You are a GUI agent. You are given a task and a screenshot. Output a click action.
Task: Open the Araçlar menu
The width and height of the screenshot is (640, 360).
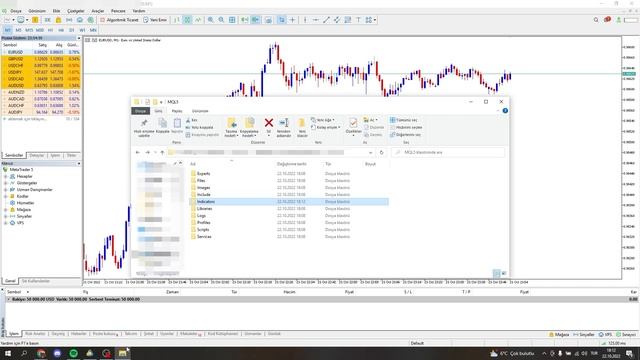tap(98, 11)
